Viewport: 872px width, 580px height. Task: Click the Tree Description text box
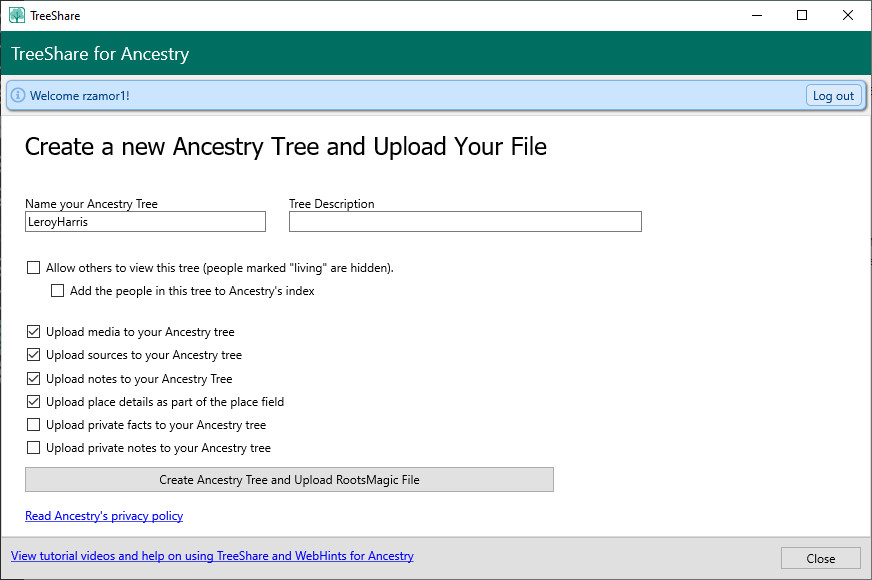pyautogui.click(x=465, y=222)
